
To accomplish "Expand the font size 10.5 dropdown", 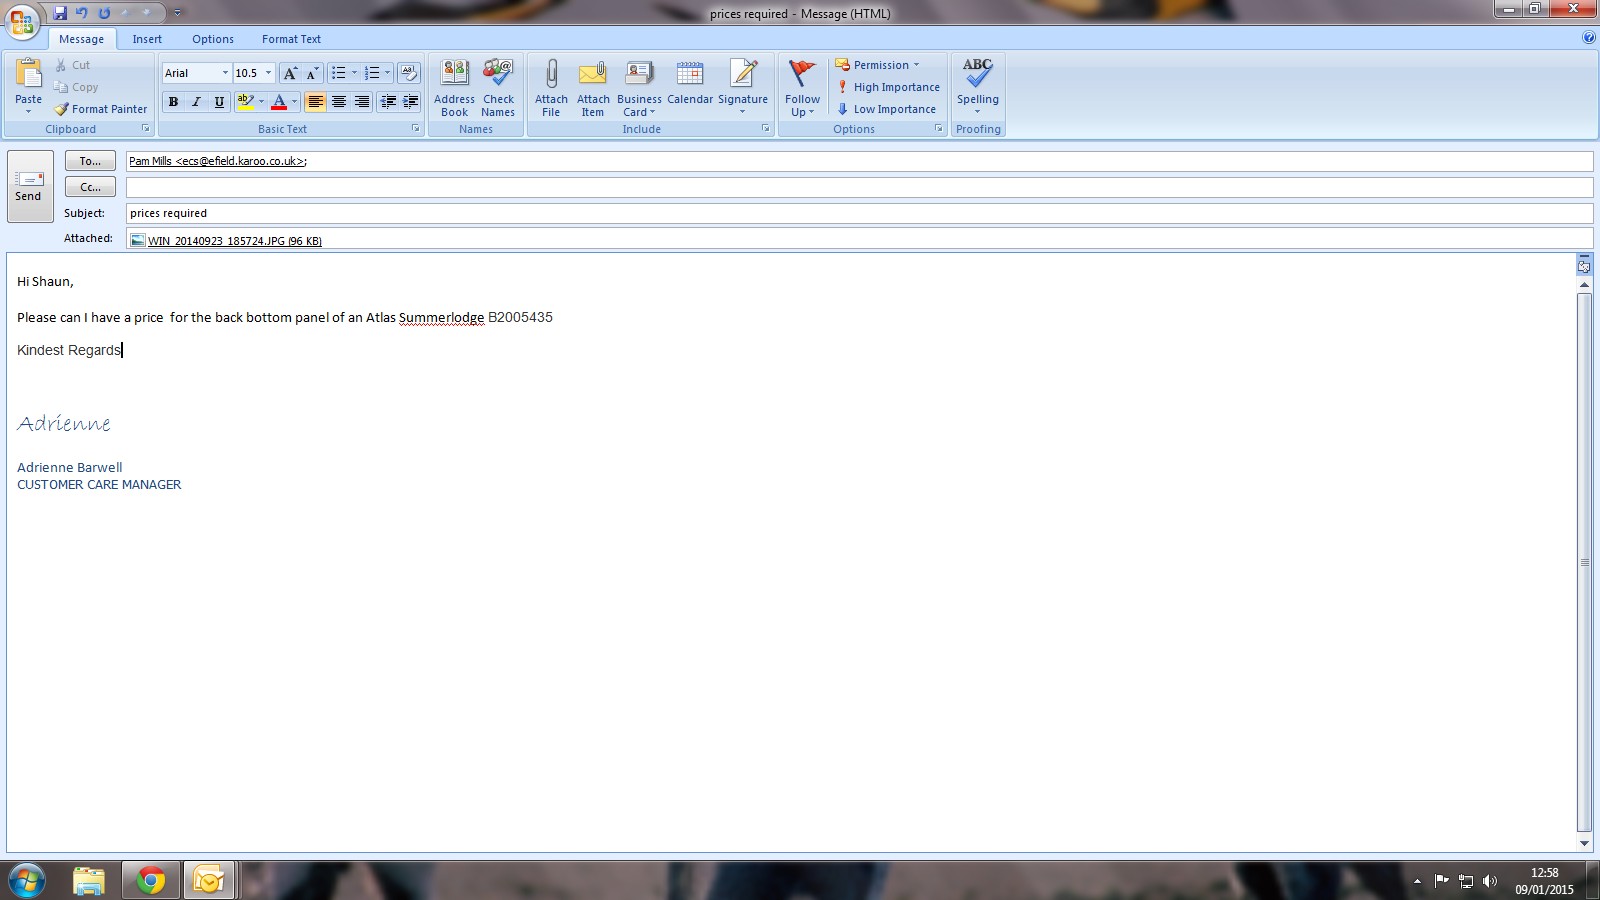I will (x=268, y=73).
